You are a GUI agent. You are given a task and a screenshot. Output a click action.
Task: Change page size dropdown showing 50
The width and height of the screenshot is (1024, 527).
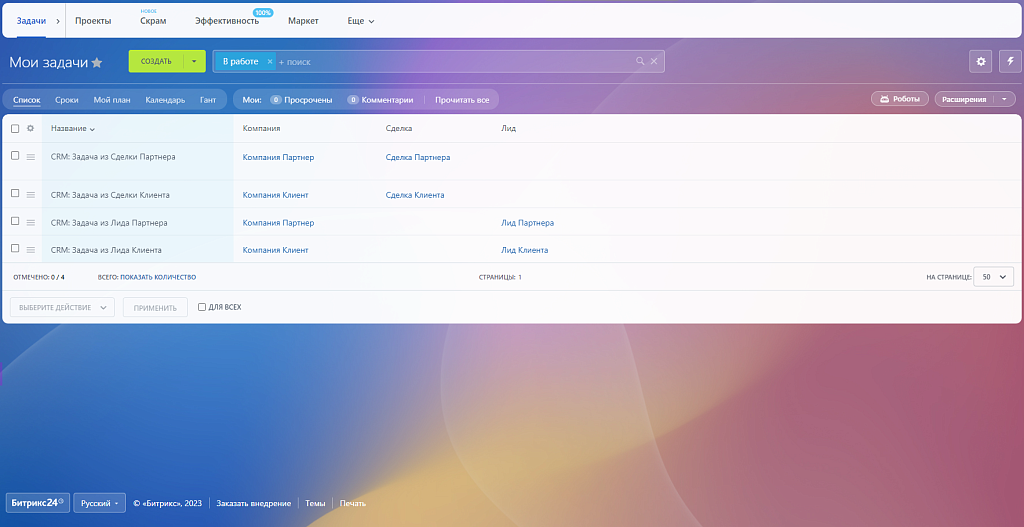(994, 277)
